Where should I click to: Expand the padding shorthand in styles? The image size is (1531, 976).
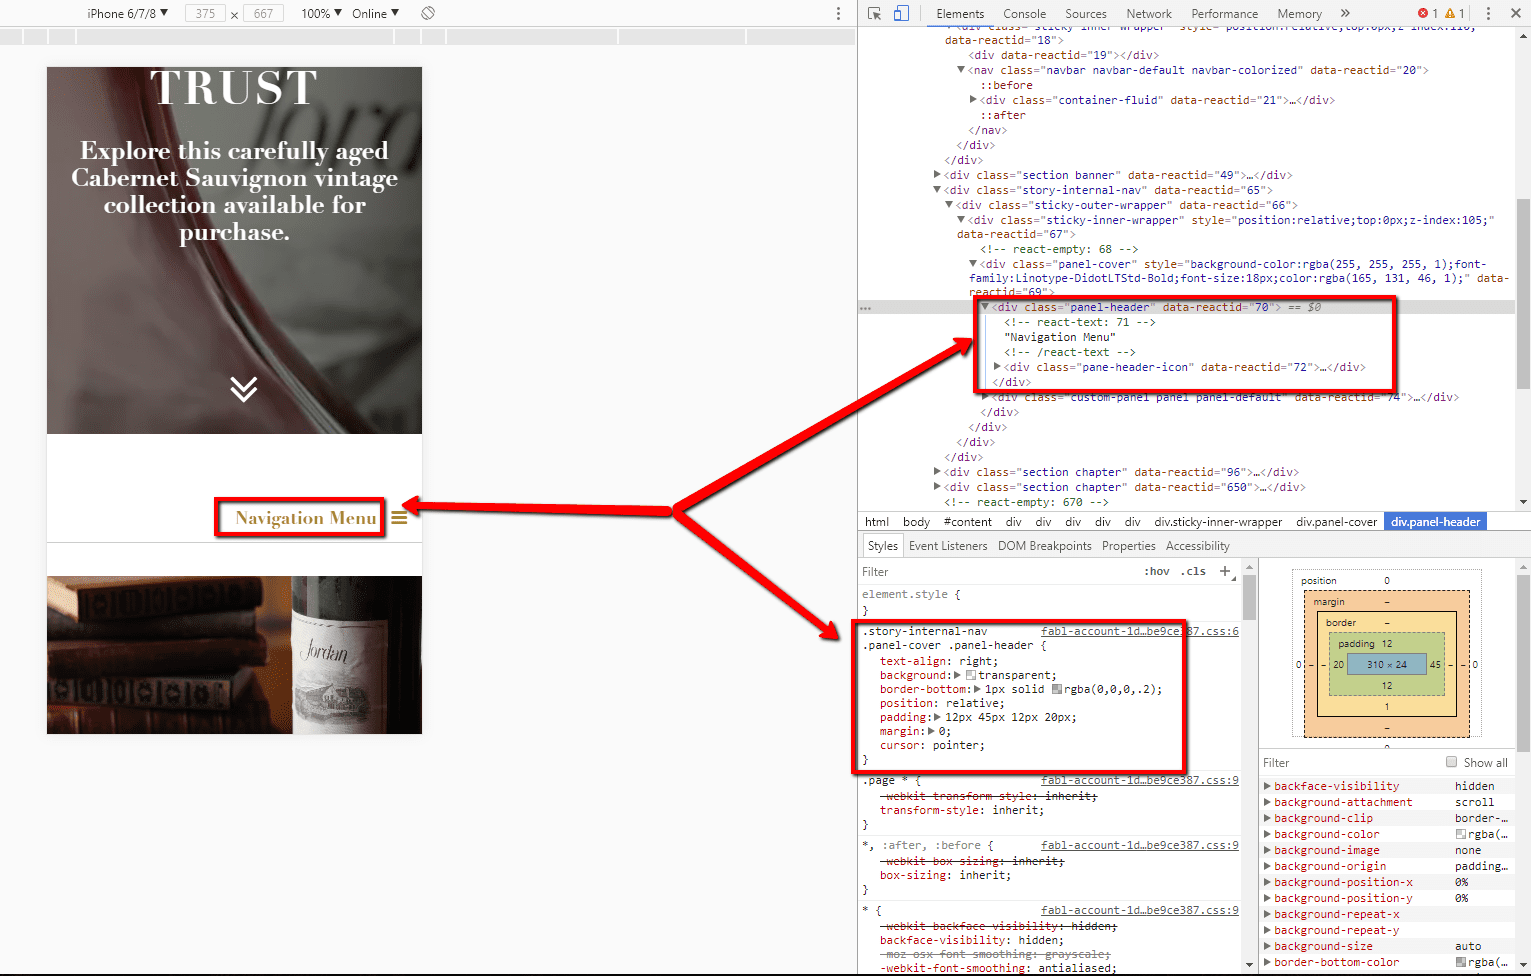[x=937, y=717]
